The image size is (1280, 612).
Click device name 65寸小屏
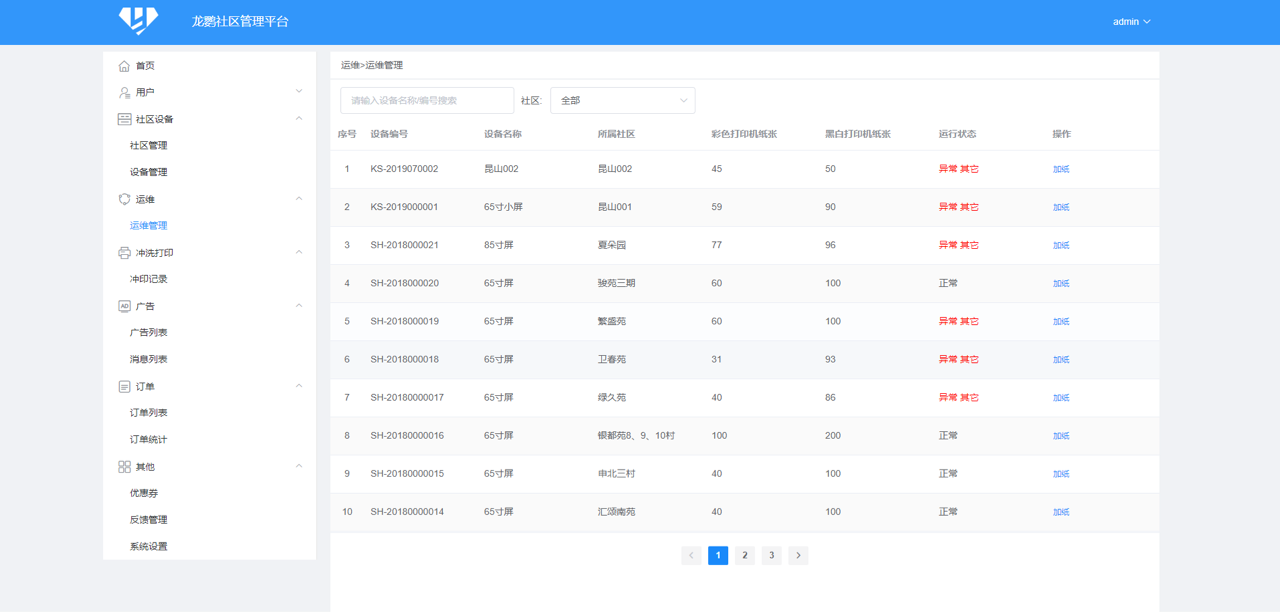point(504,207)
